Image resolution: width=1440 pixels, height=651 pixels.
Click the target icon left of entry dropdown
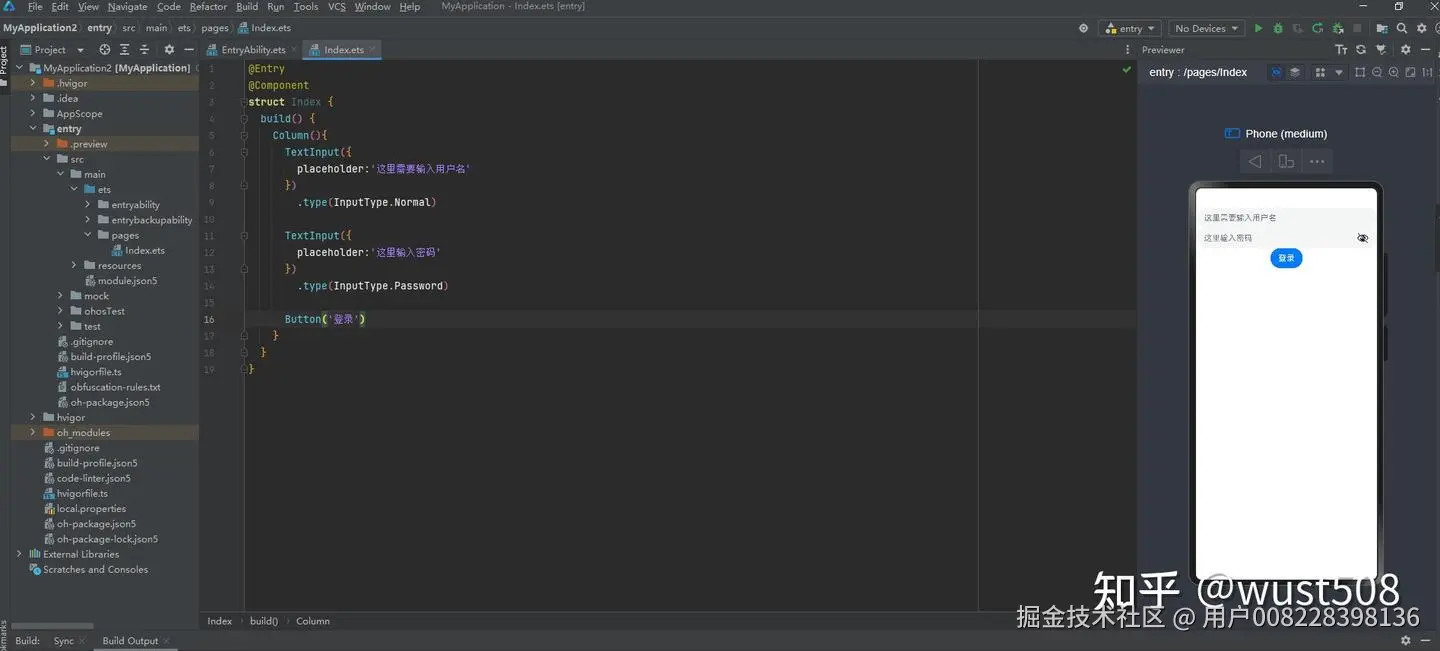pyautogui.click(x=1083, y=29)
